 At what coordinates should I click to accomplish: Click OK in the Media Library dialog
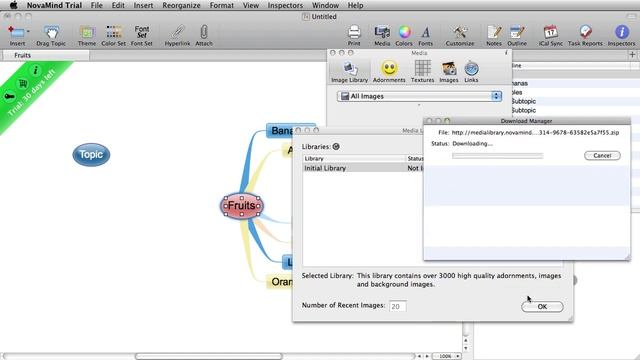pos(542,307)
